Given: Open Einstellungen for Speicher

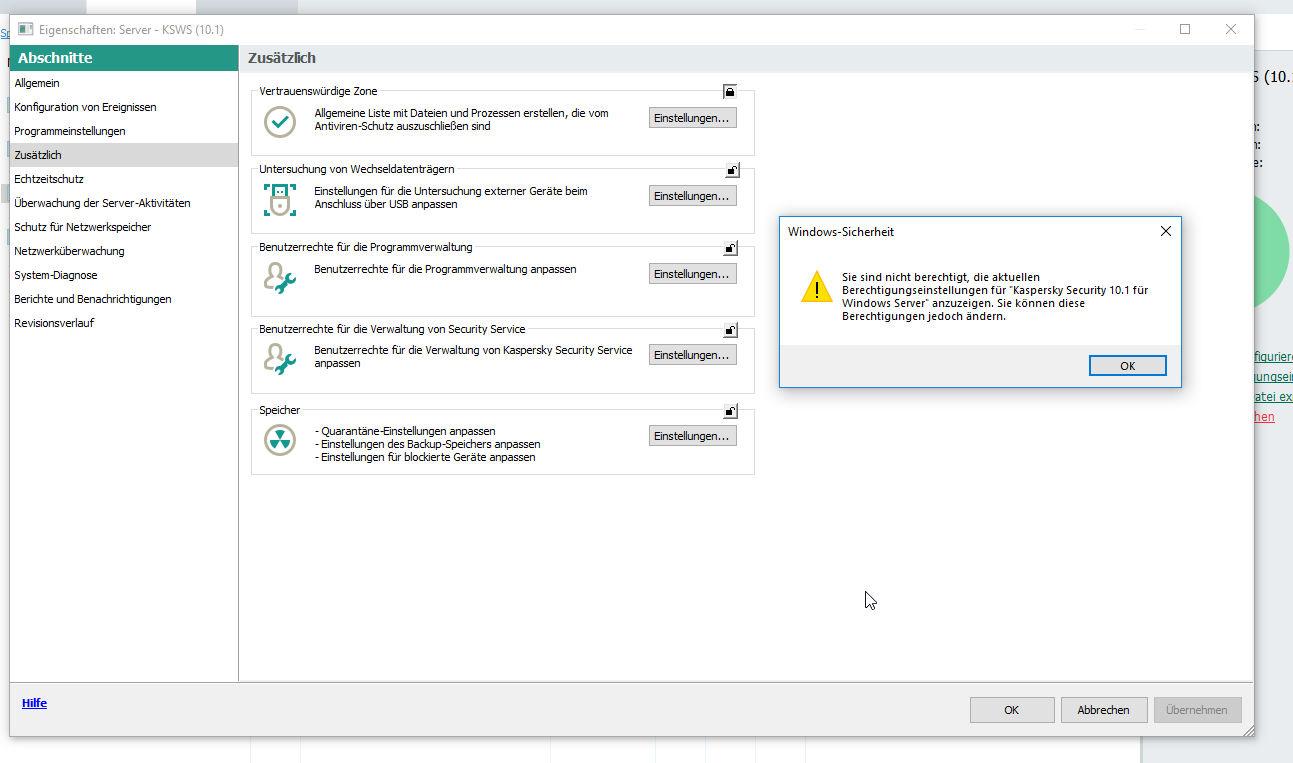Looking at the screenshot, I should [x=693, y=436].
